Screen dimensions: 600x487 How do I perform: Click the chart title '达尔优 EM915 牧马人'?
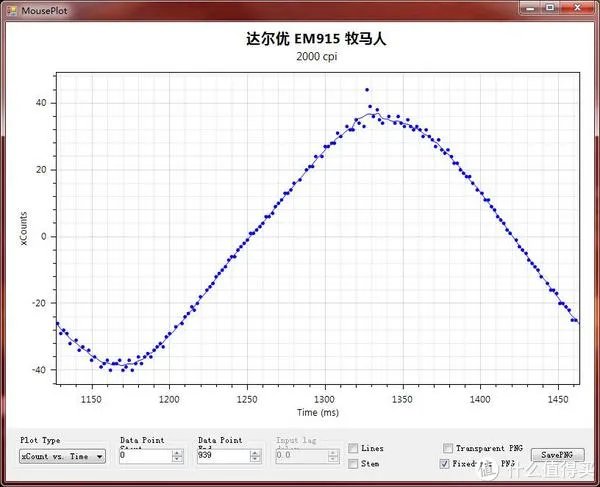coord(316,39)
